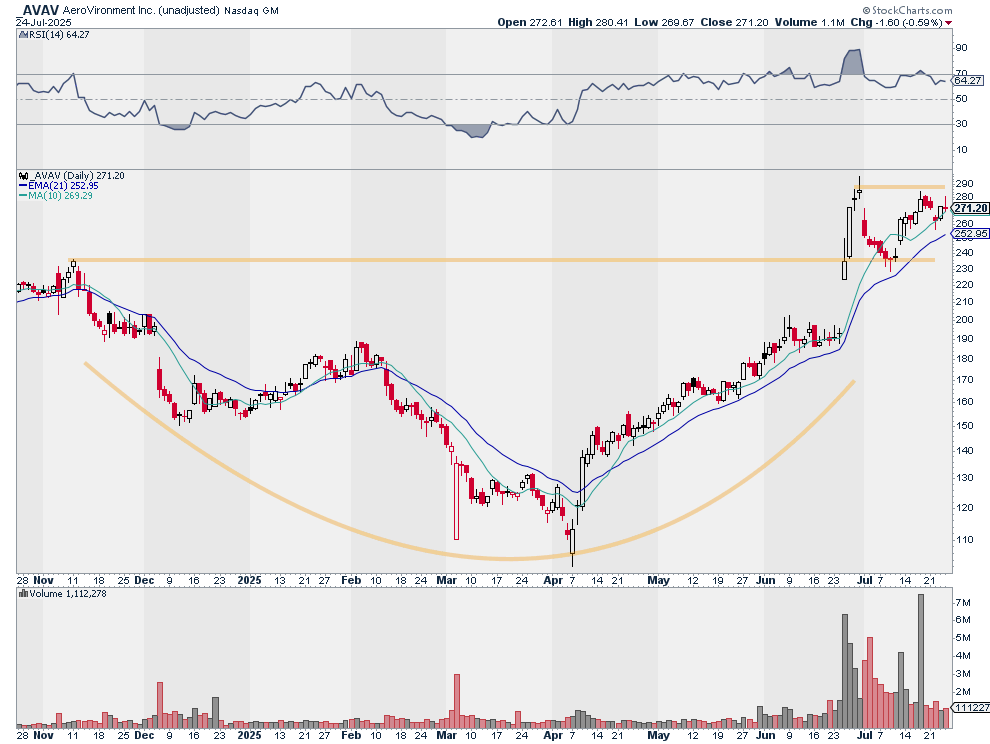
Task: Click the green MA(10) line swatch
Action: (x=23, y=196)
